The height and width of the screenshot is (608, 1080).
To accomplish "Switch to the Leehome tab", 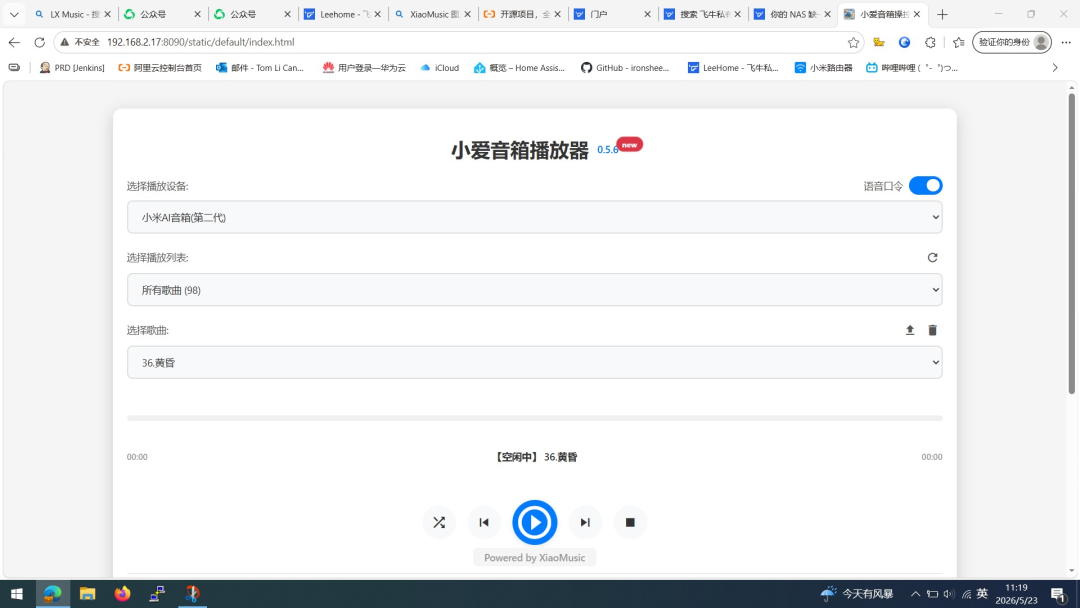I will (343, 14).
